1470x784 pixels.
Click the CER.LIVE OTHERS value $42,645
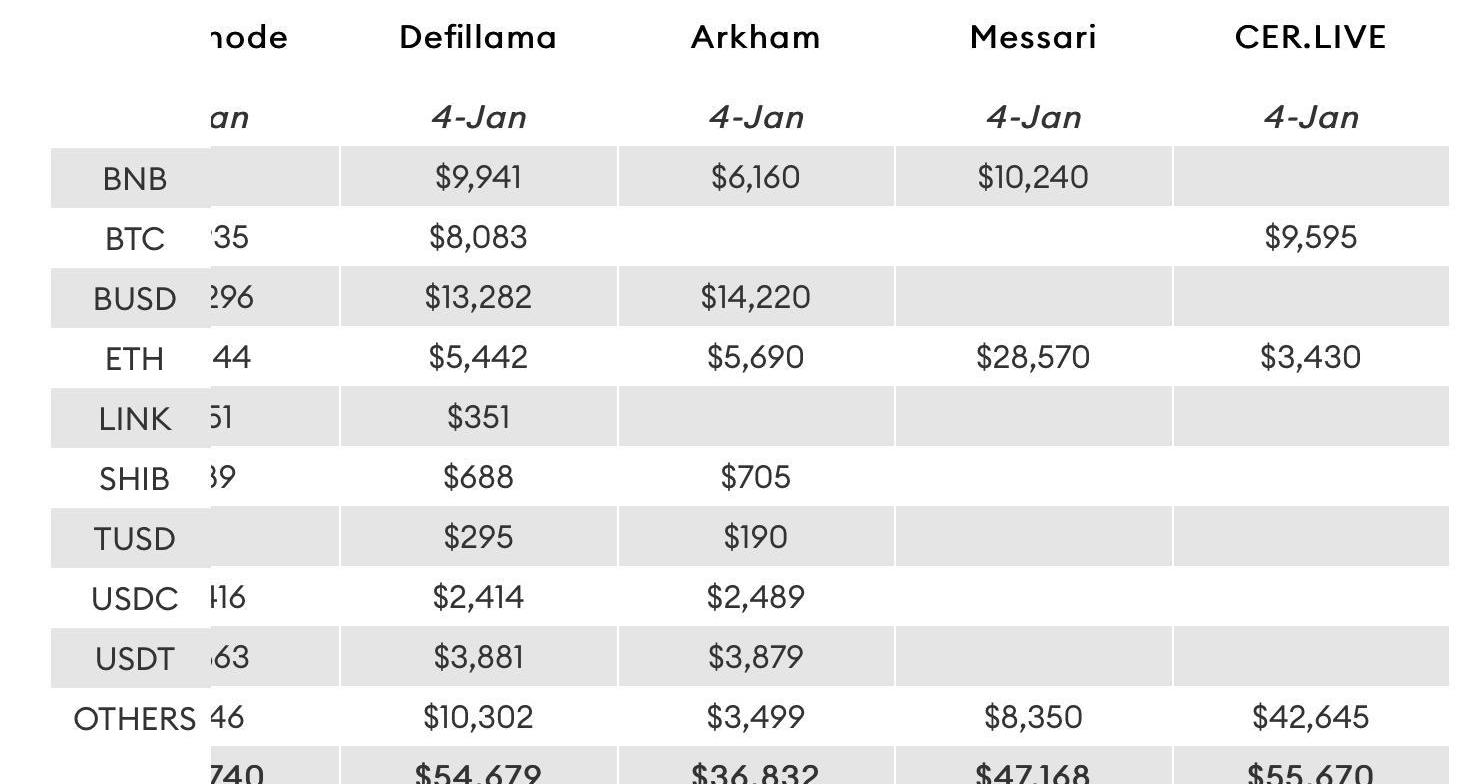click(x=1310, y=717)
